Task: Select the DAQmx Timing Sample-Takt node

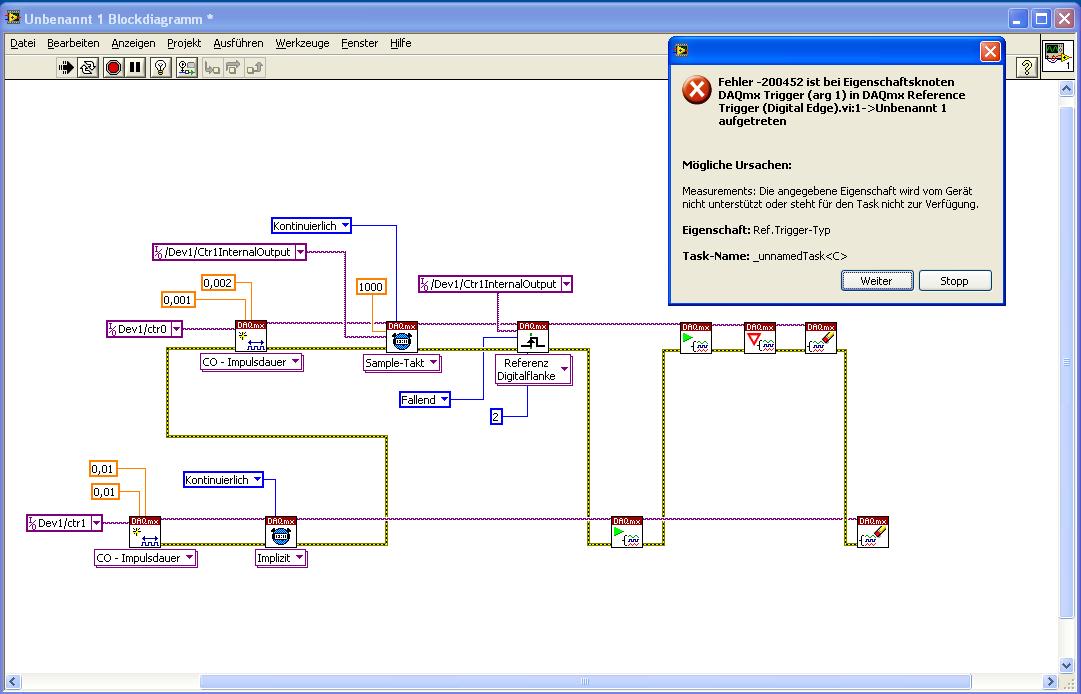Action: 402,337
